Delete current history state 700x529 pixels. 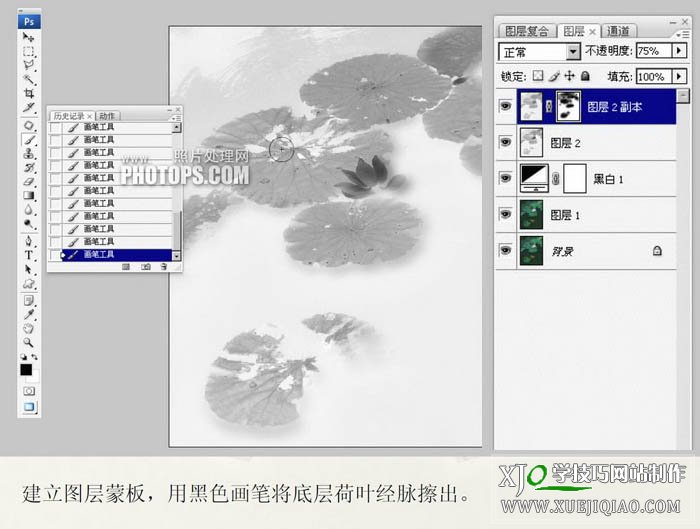coord(164,267)
